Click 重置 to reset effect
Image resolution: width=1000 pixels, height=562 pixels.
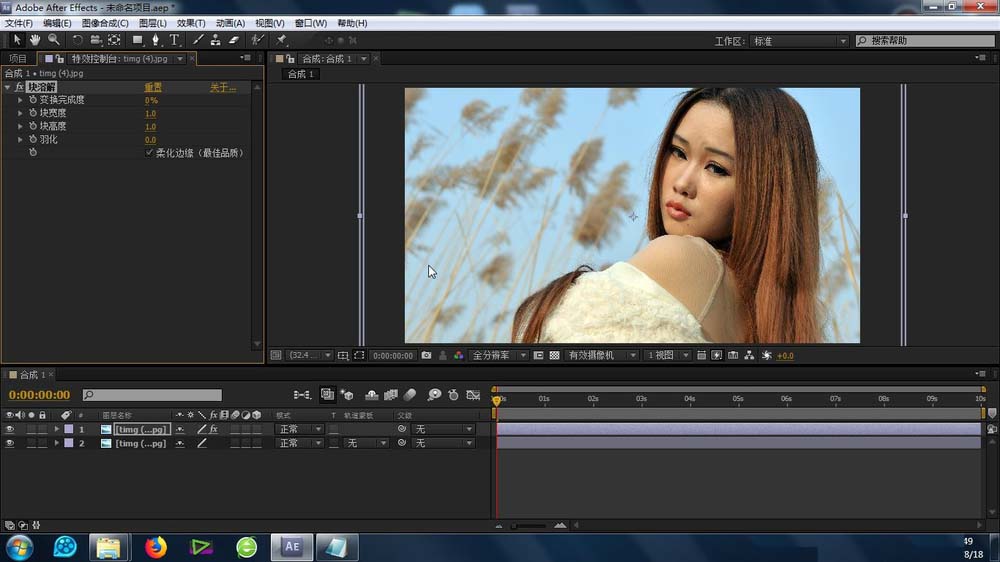[x=153, y=87]
